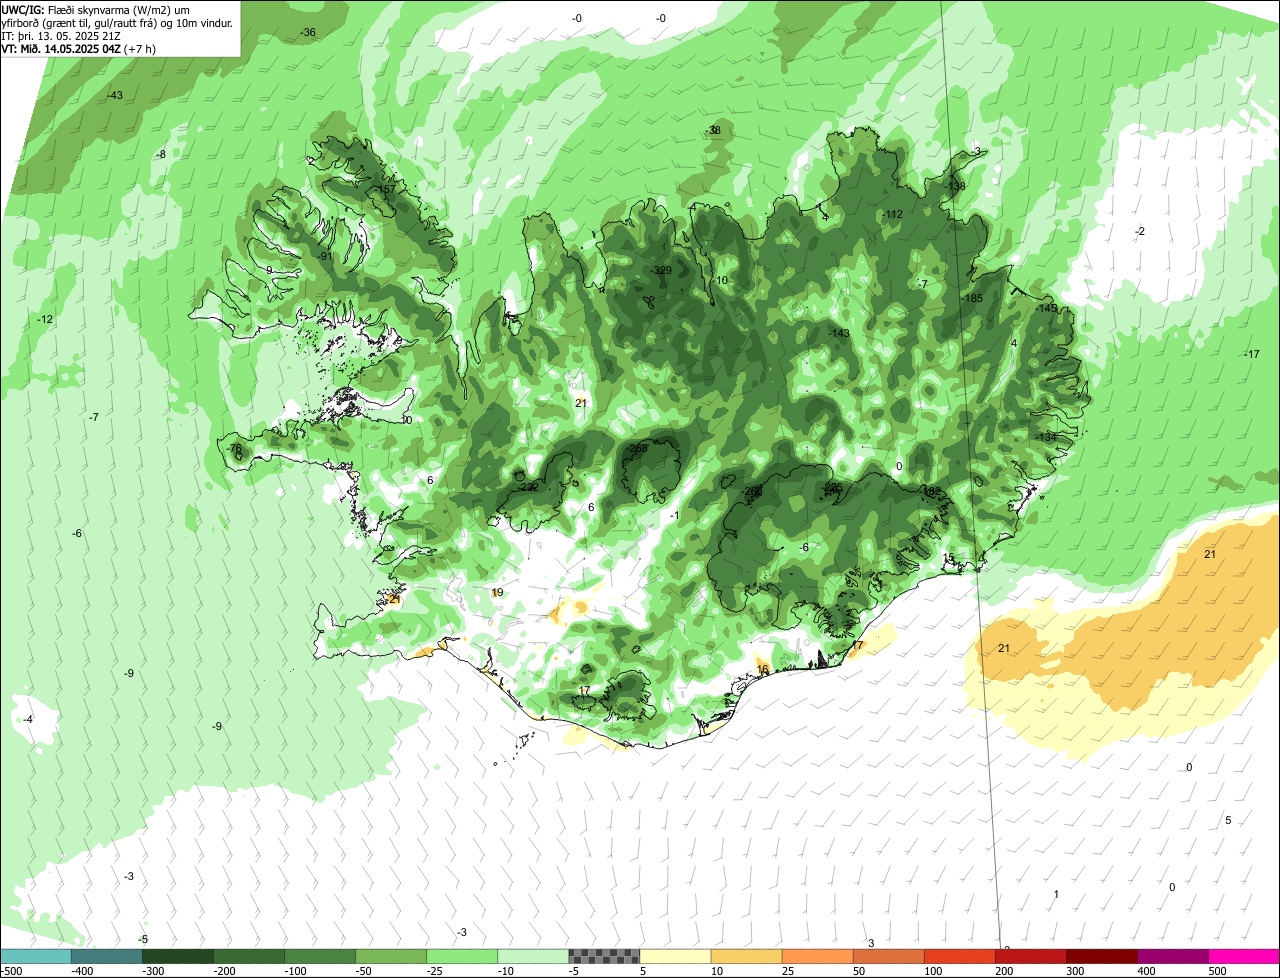Click the 'IT: þri. 13. 05. 2025 21Z' line

(x=60, y=36)
